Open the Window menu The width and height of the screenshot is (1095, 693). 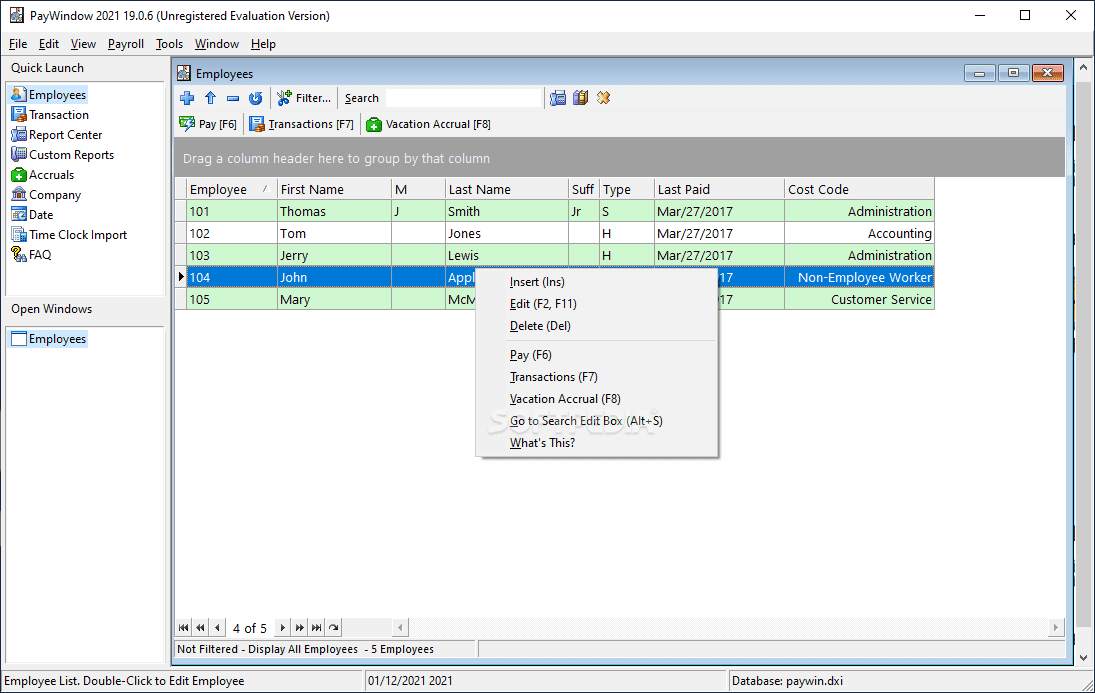click(216, 44)
